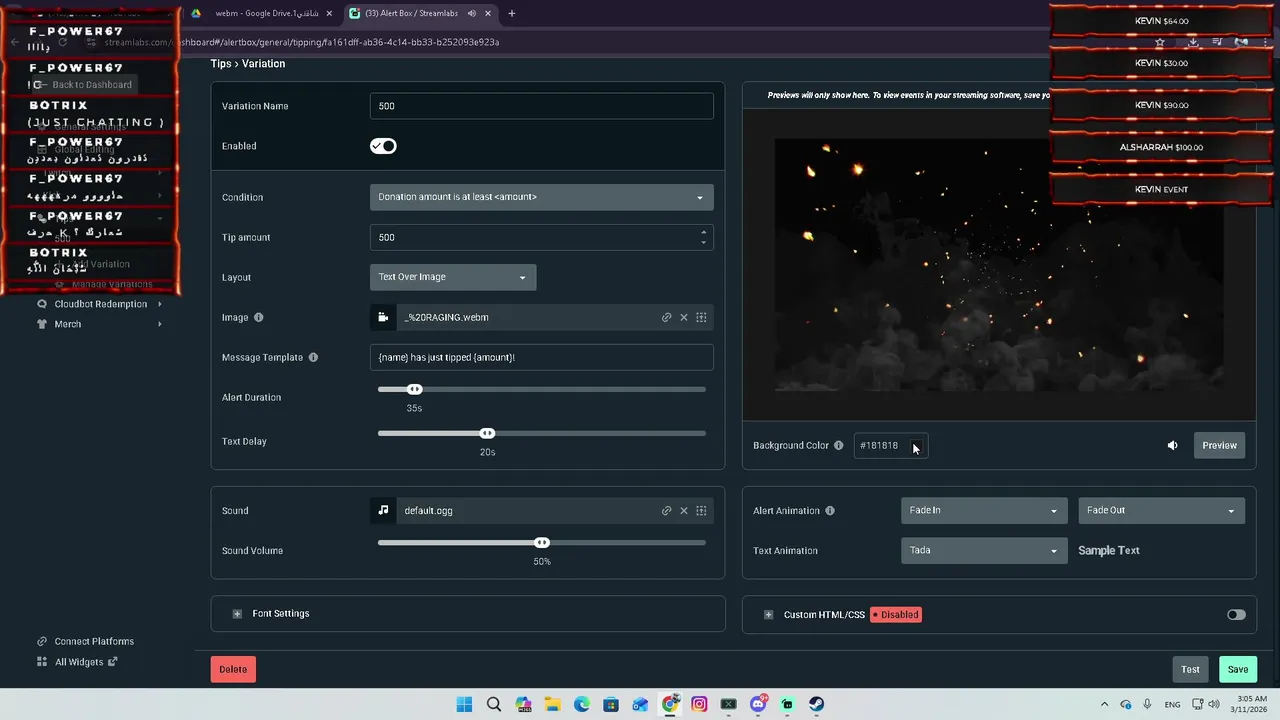Click the info icon next to Image label
The image size is (1280, 720).
tap(258, 317)
